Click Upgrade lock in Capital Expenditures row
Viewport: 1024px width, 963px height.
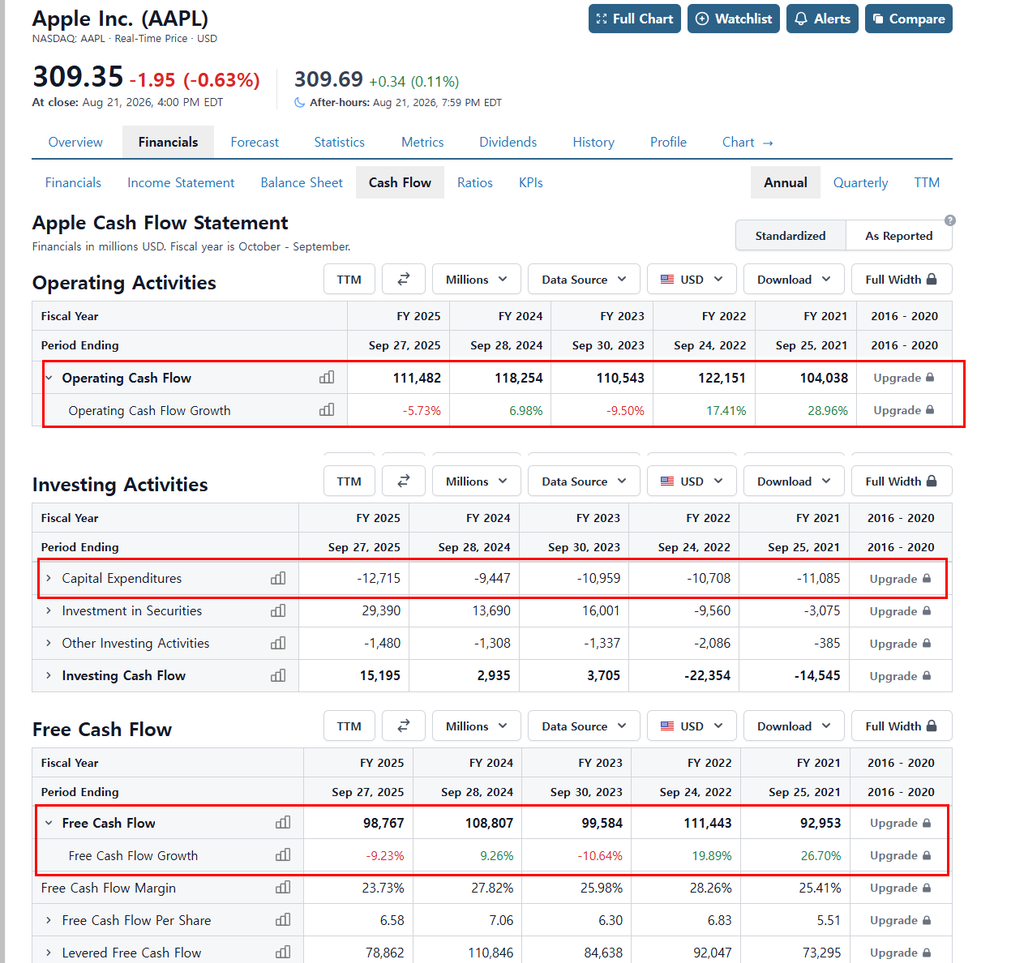pyautogui.click(x=900, y=578)
